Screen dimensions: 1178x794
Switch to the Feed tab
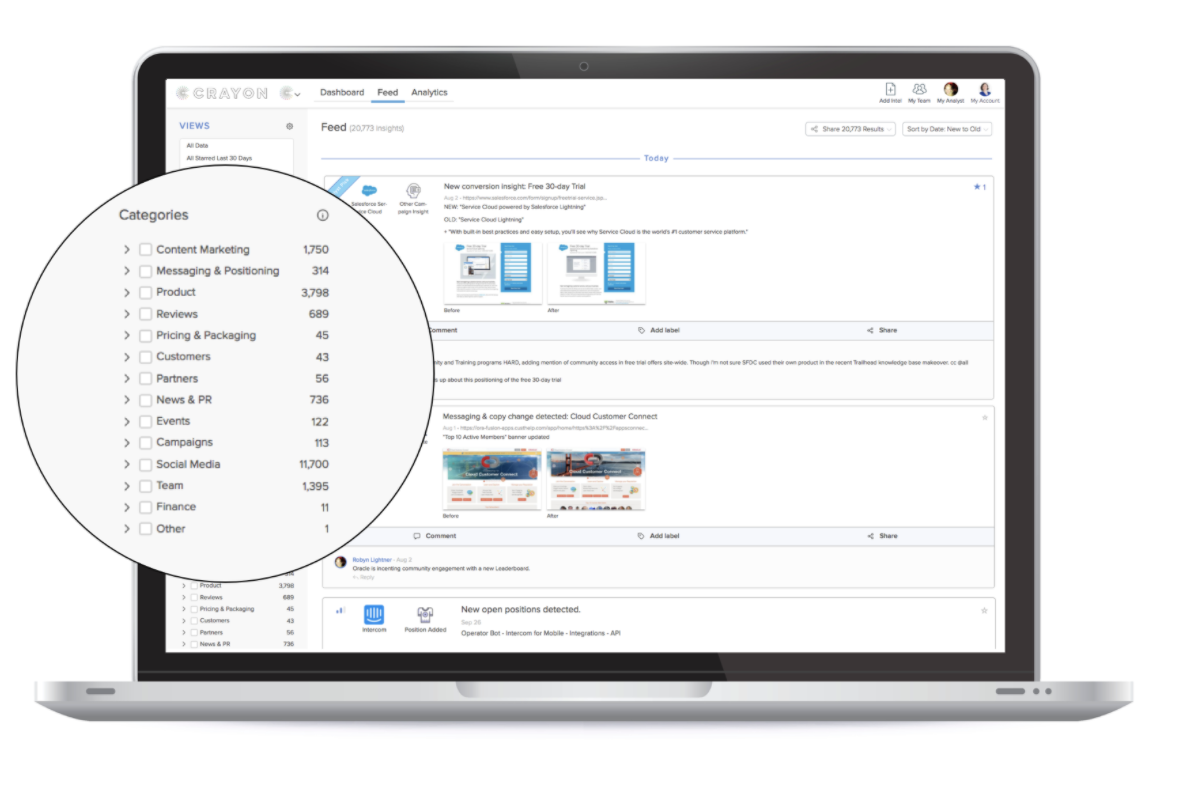pyautogui.click(x=388, y=92)
